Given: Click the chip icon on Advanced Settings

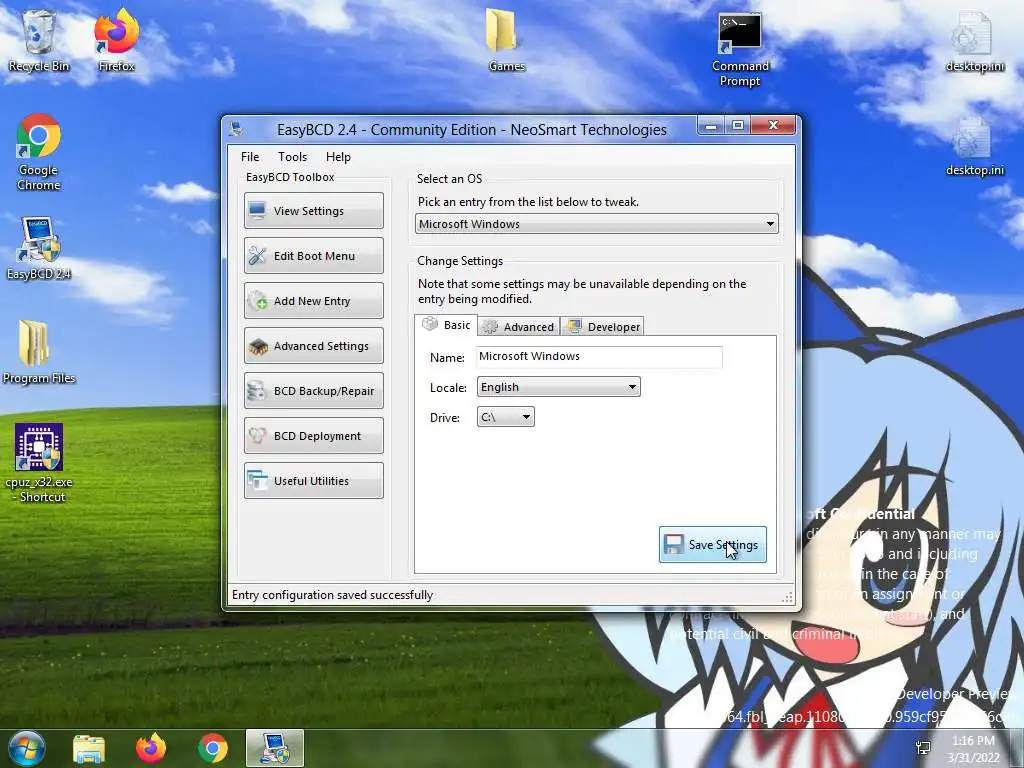Looking at the screenshot, I should tap(258, 346).
